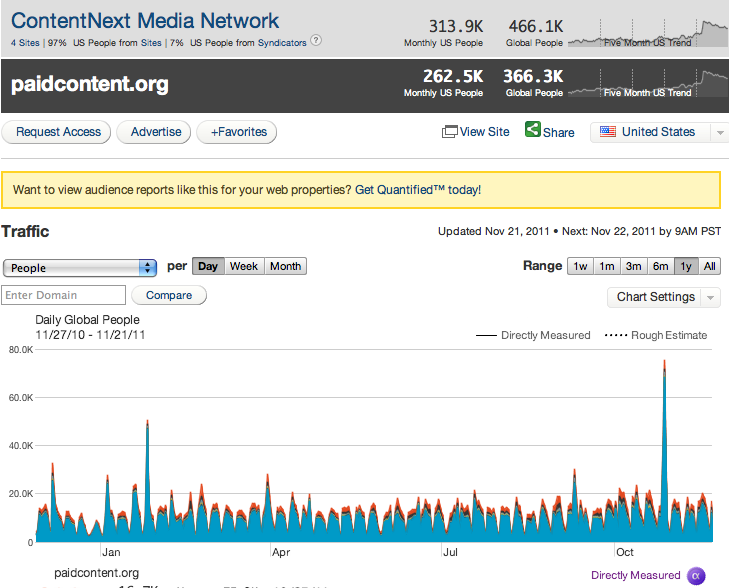Set range to 1y
The image size is (729, 588).
(x=686, y=266)
